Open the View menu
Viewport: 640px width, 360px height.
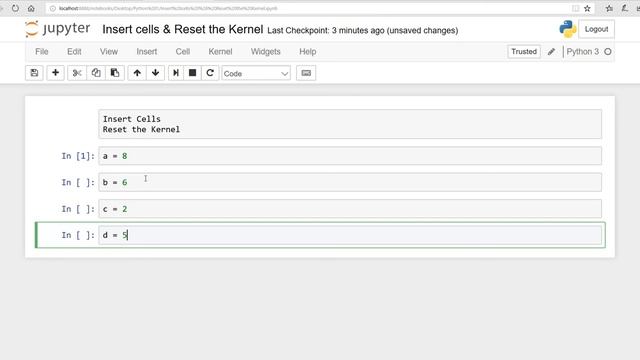coord(109,52)
